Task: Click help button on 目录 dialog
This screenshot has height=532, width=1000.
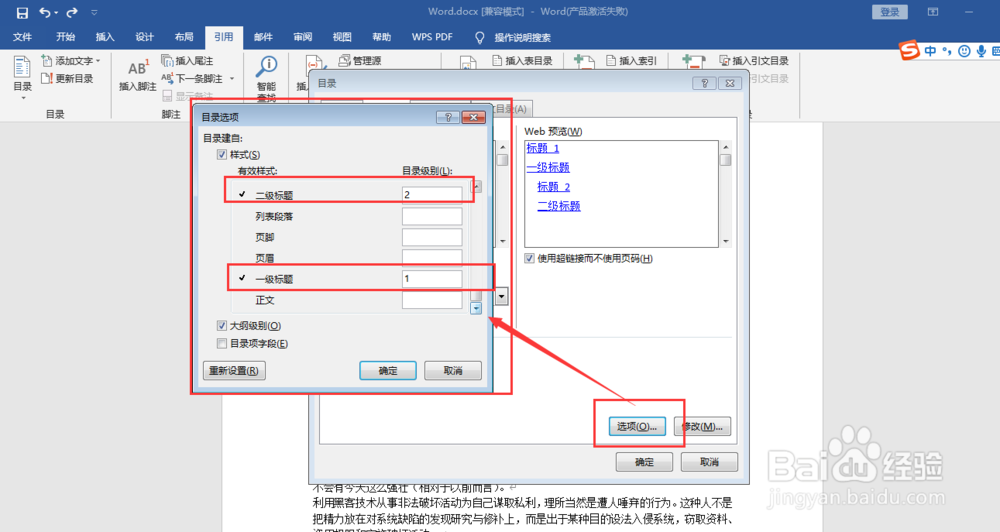Action: tap(704, 83)
